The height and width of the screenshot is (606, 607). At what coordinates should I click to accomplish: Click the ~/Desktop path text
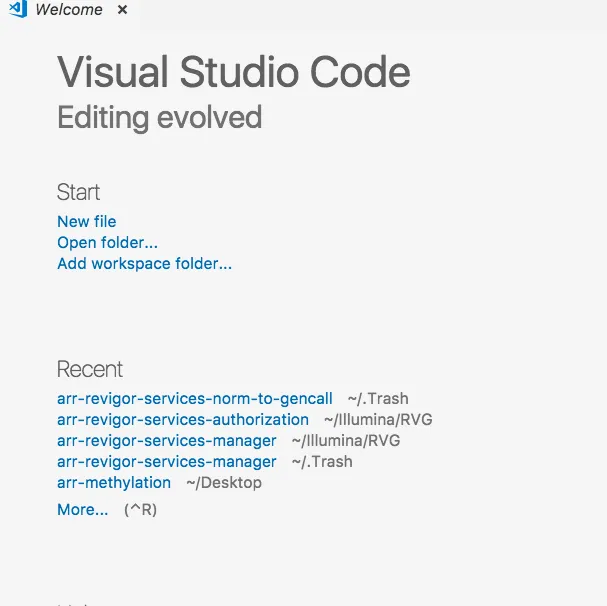224,482
